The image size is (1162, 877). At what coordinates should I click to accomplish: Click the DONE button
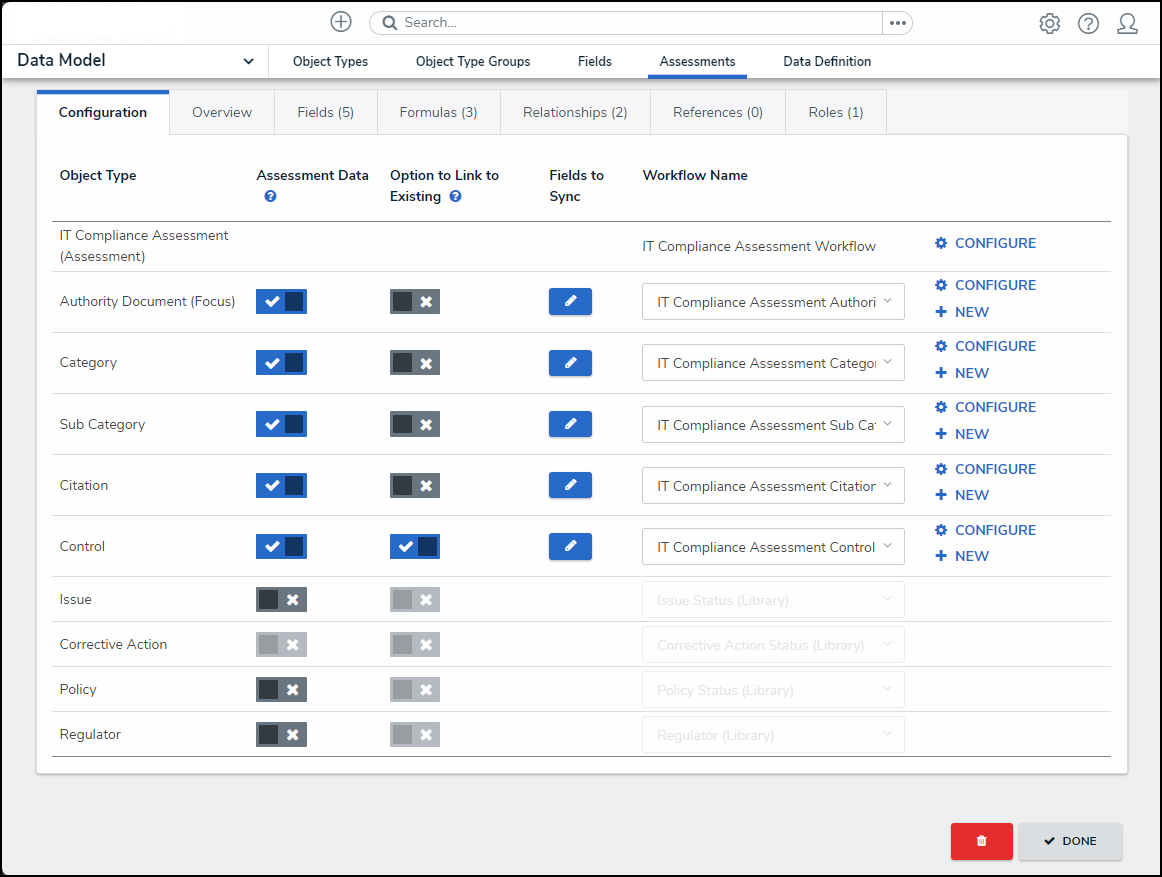(1070, 841)
